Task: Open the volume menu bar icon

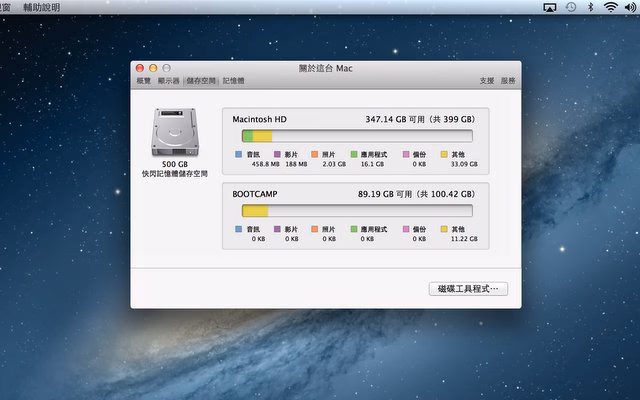Action: pos(630,7)
